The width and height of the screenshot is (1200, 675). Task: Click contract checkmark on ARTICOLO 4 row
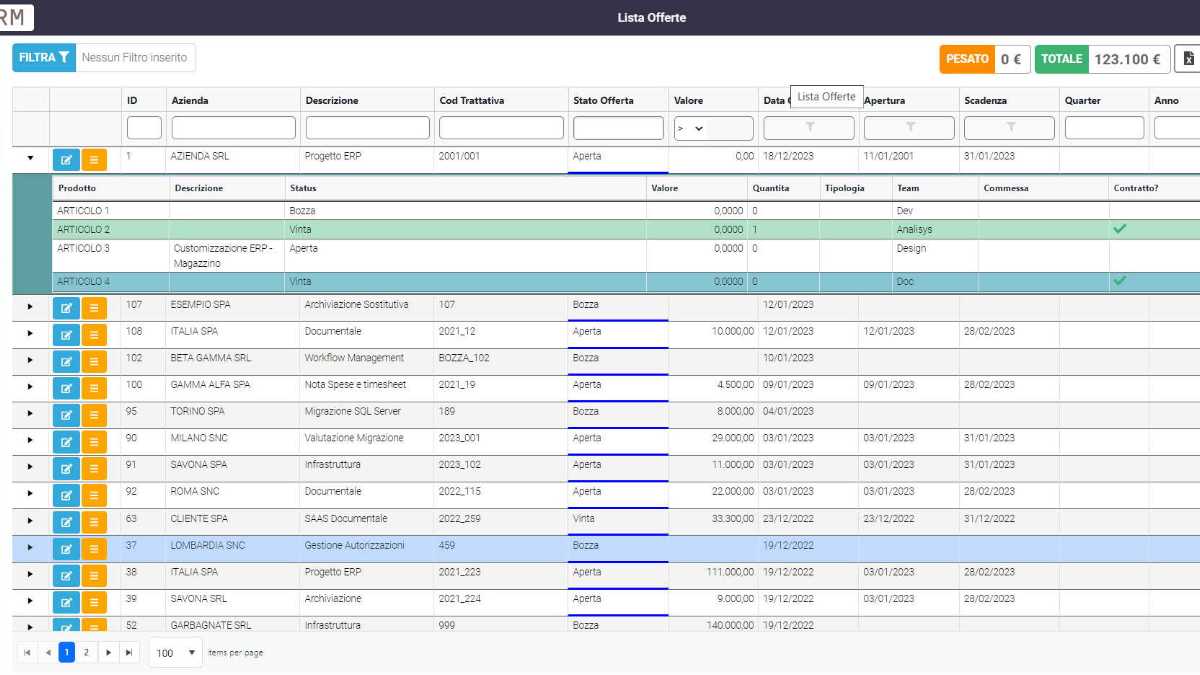tap(1119, 281)
